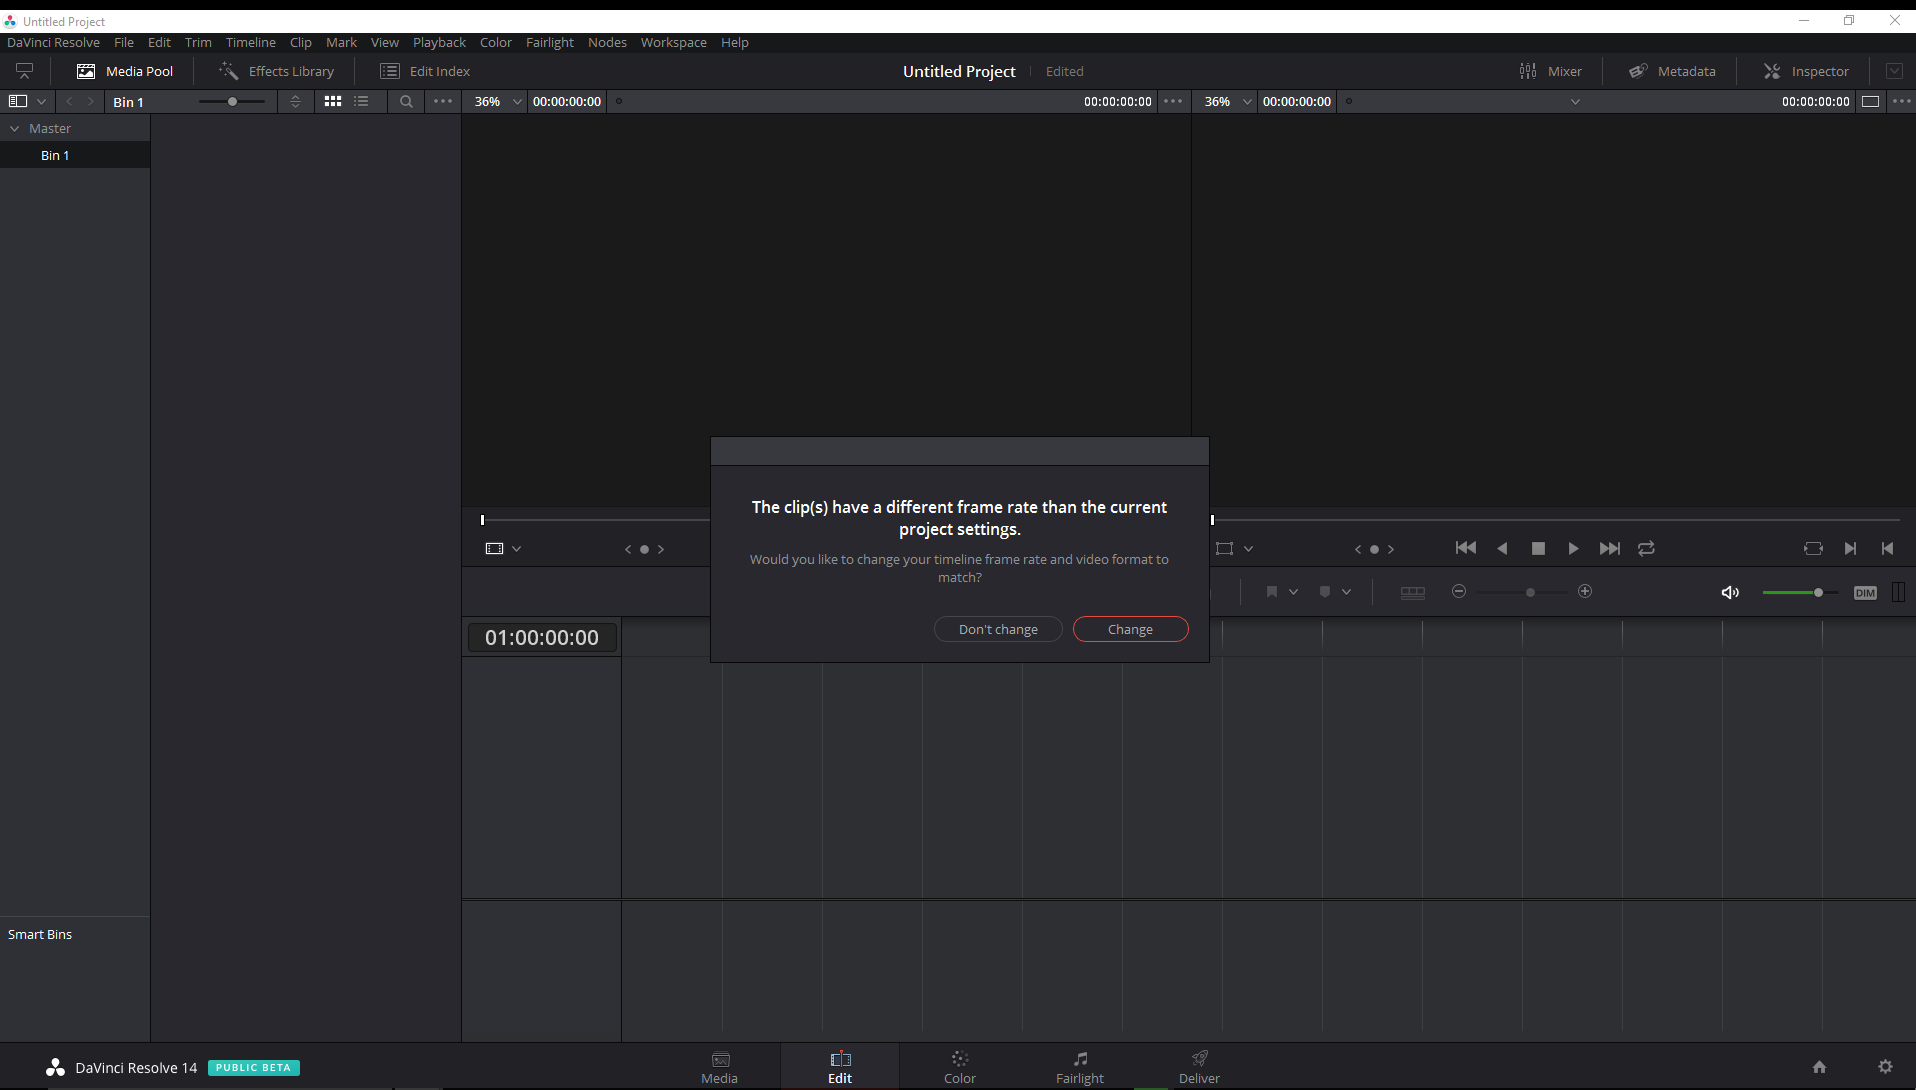
Task: Toggle loop playback
Action: point(1646,548)
